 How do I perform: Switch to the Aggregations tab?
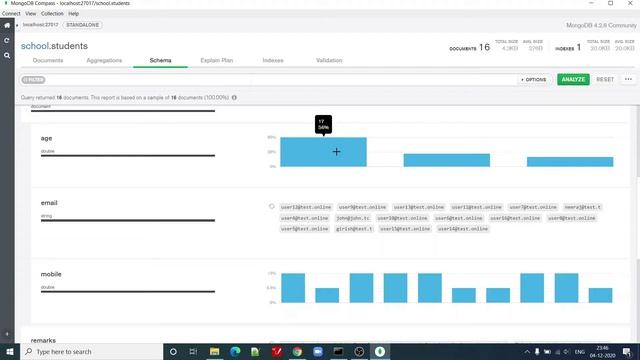tap(104, 60)
